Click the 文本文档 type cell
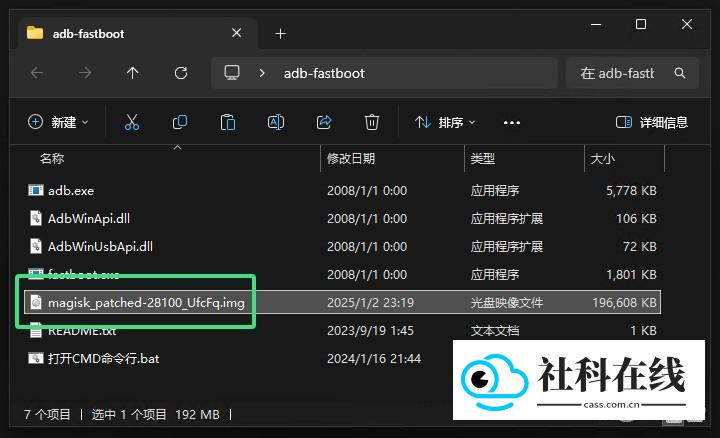Viewport: 720px width, 438px height. (x=495, y=331)
